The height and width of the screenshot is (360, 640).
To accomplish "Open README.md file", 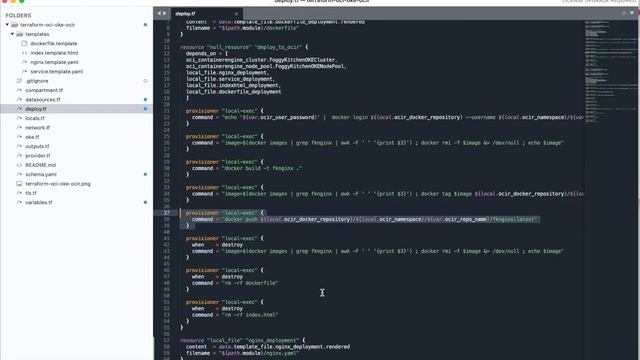I will coord(40,165).
